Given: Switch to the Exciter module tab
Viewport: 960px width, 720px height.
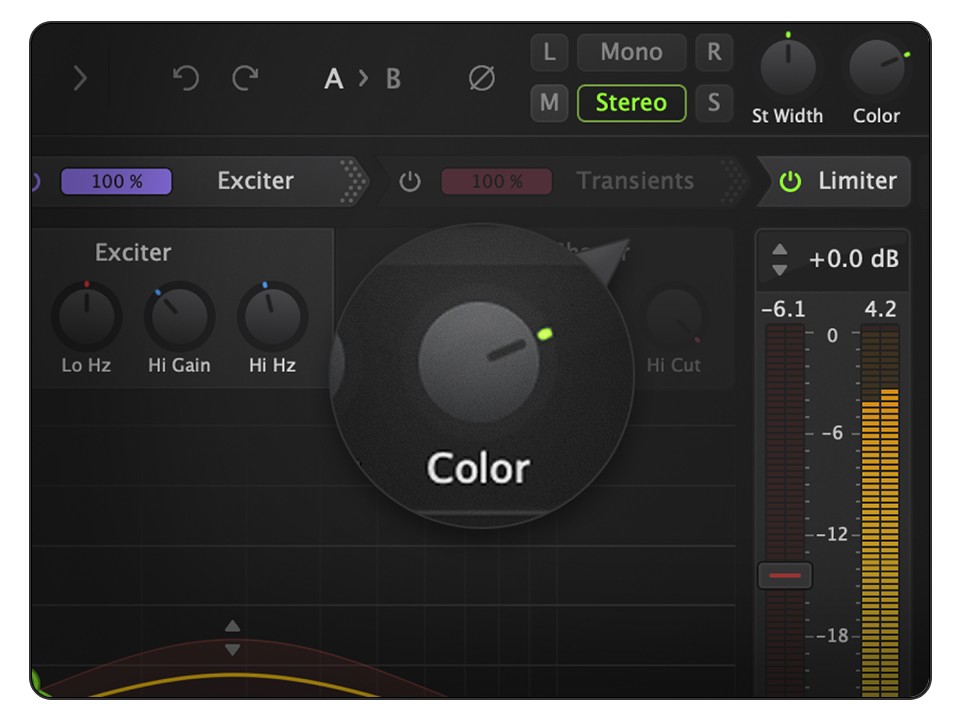Looking at the screenshot, I should point(255,181).
